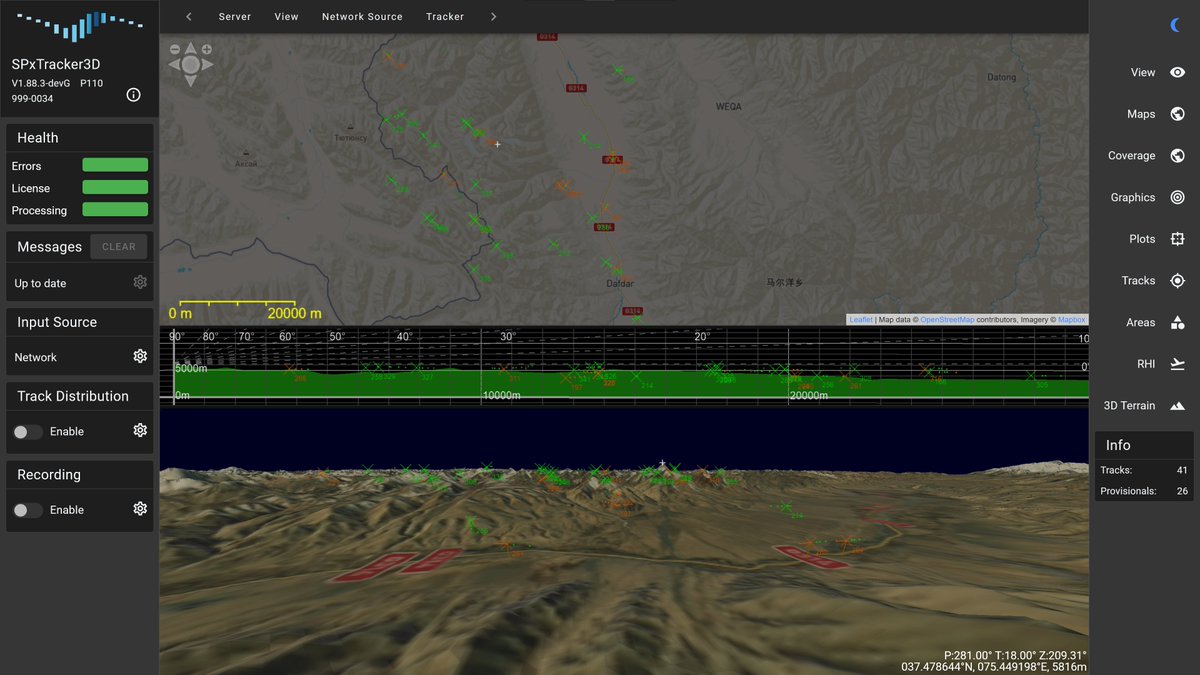This screenshot has height=675, width=1200.
Task: Click the white cross marker in 3D view
Action: coord(662,464)
